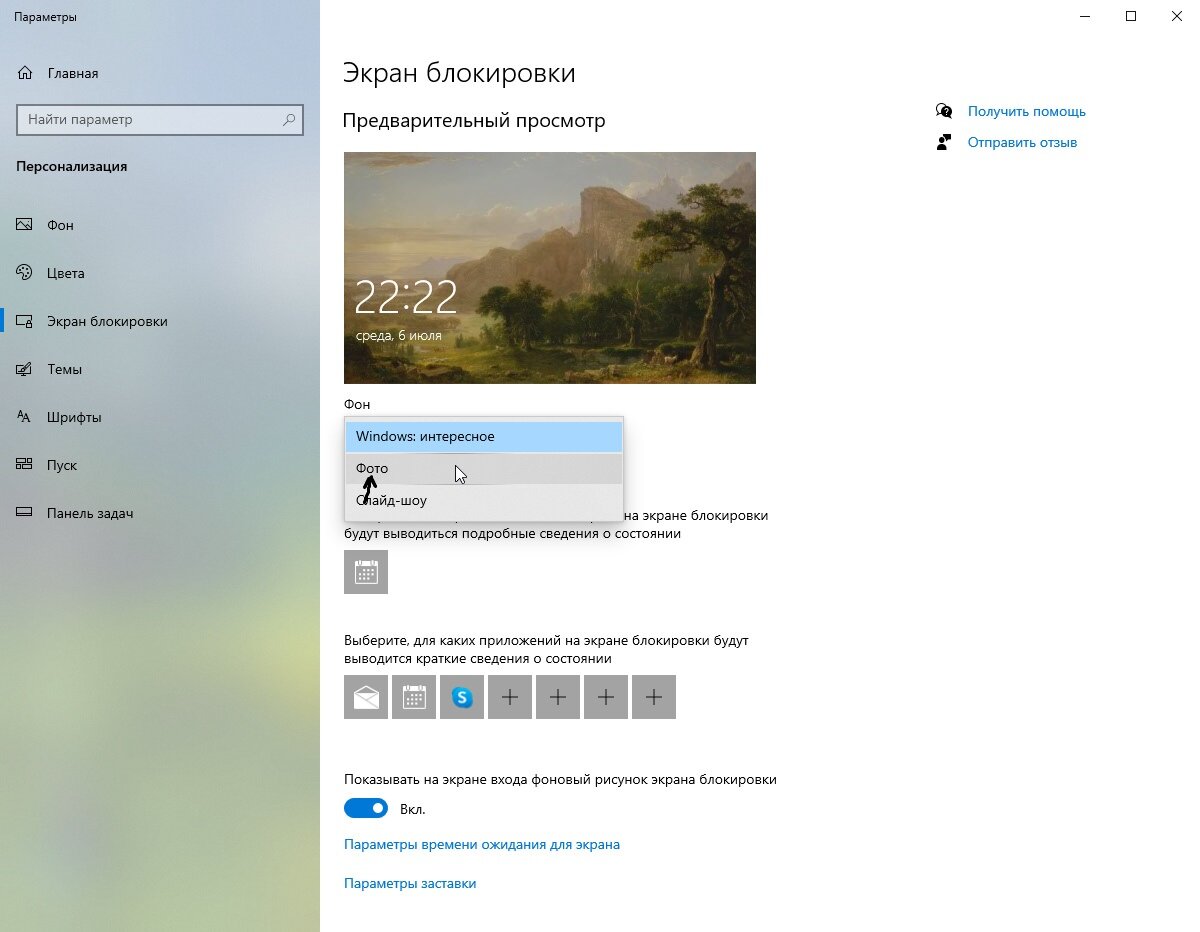Click the help chat bubble icon
The image size is (1200, 932).
pos(944,111)
